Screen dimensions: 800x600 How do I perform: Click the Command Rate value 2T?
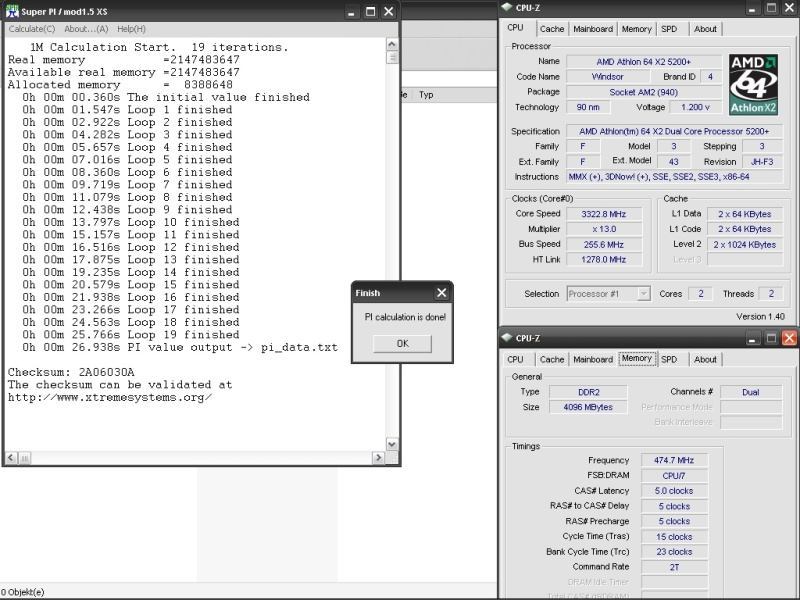pyautogui.click(x=674, y=567)
